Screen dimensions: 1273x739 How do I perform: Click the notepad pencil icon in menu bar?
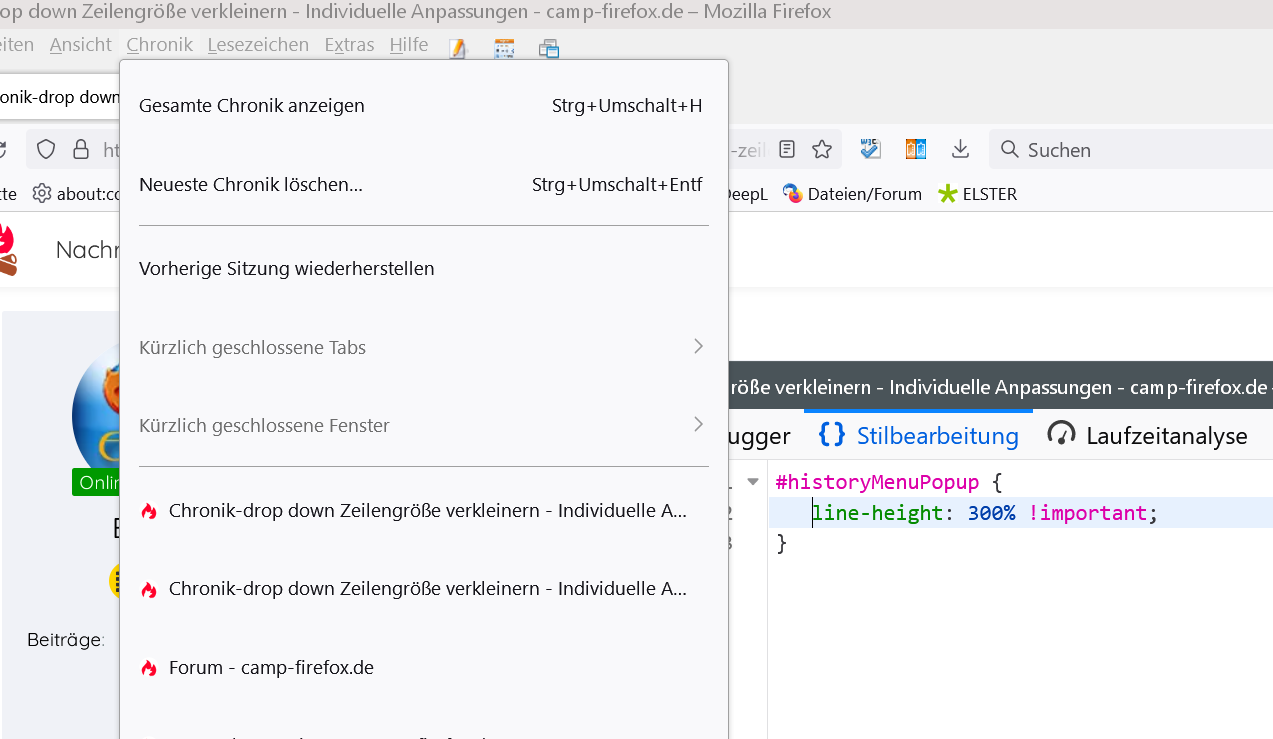pos(458,47)
